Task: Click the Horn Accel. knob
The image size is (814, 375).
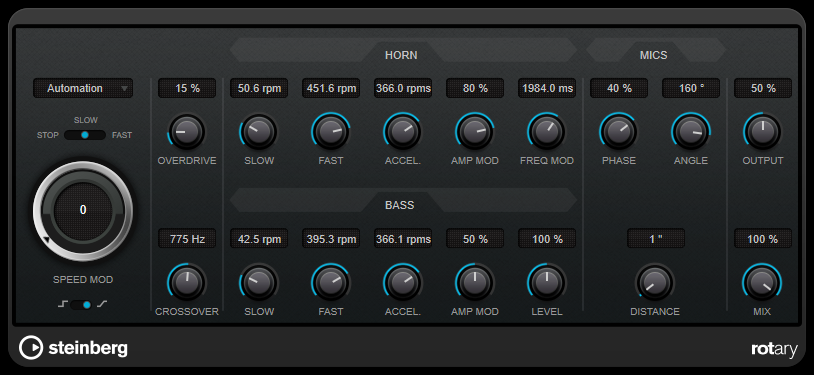Action: point(402,132)
